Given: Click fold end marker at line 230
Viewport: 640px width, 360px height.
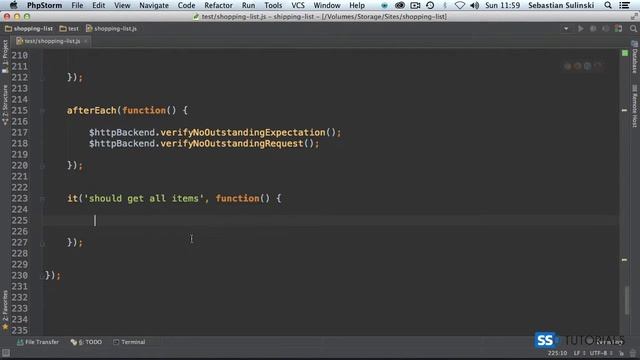Looking at the screenshot, I should coord(42,276).
